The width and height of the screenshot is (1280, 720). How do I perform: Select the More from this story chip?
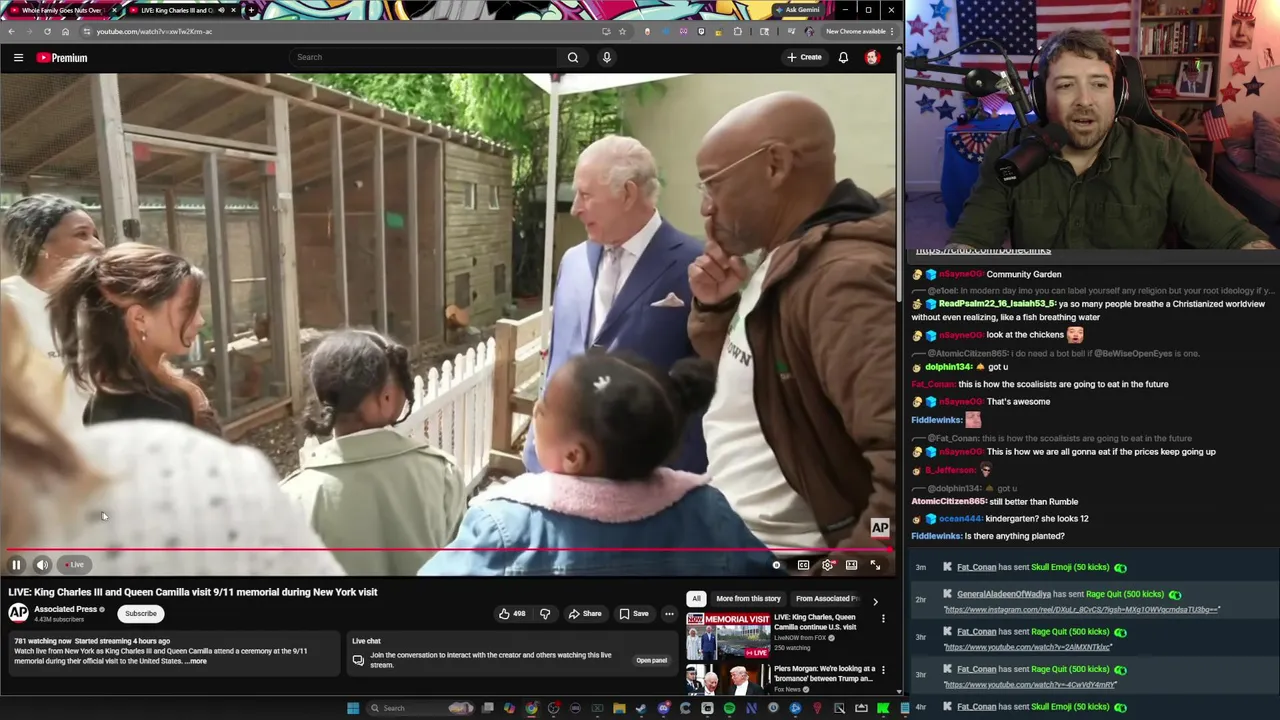coord(748,598)
